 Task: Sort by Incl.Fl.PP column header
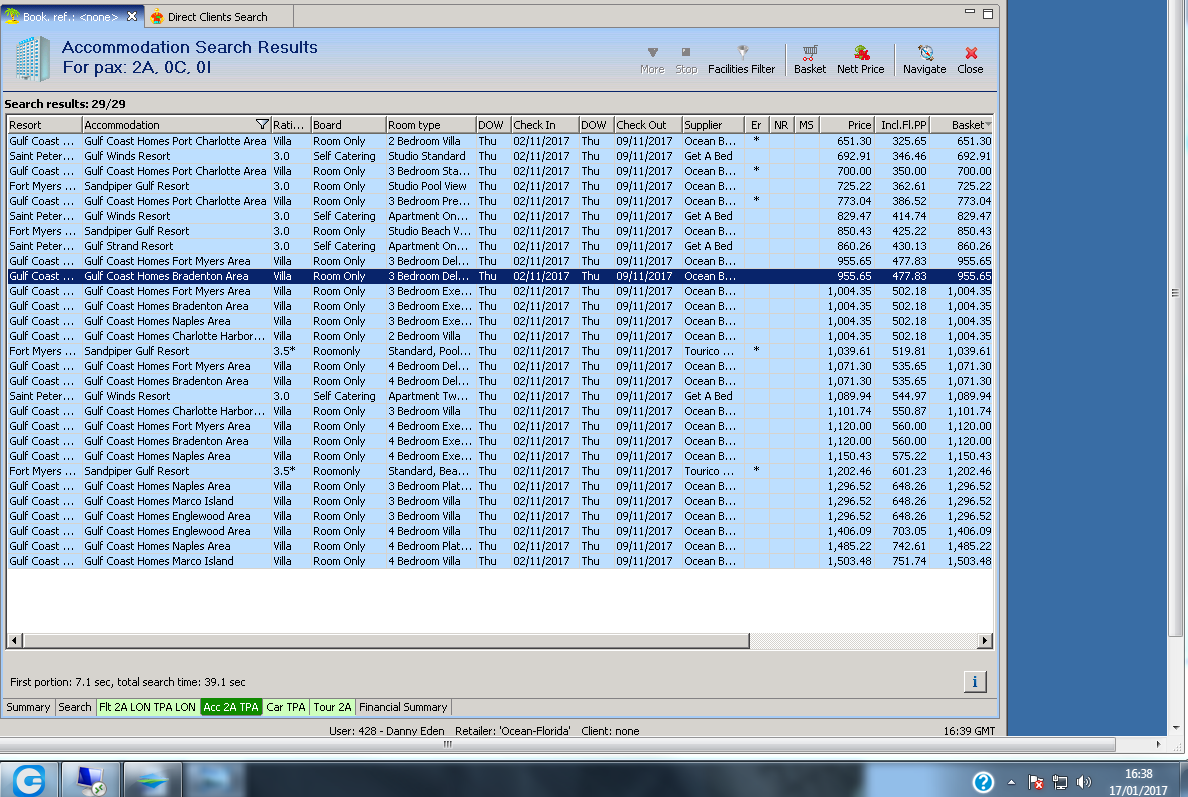tap(903, 125)
